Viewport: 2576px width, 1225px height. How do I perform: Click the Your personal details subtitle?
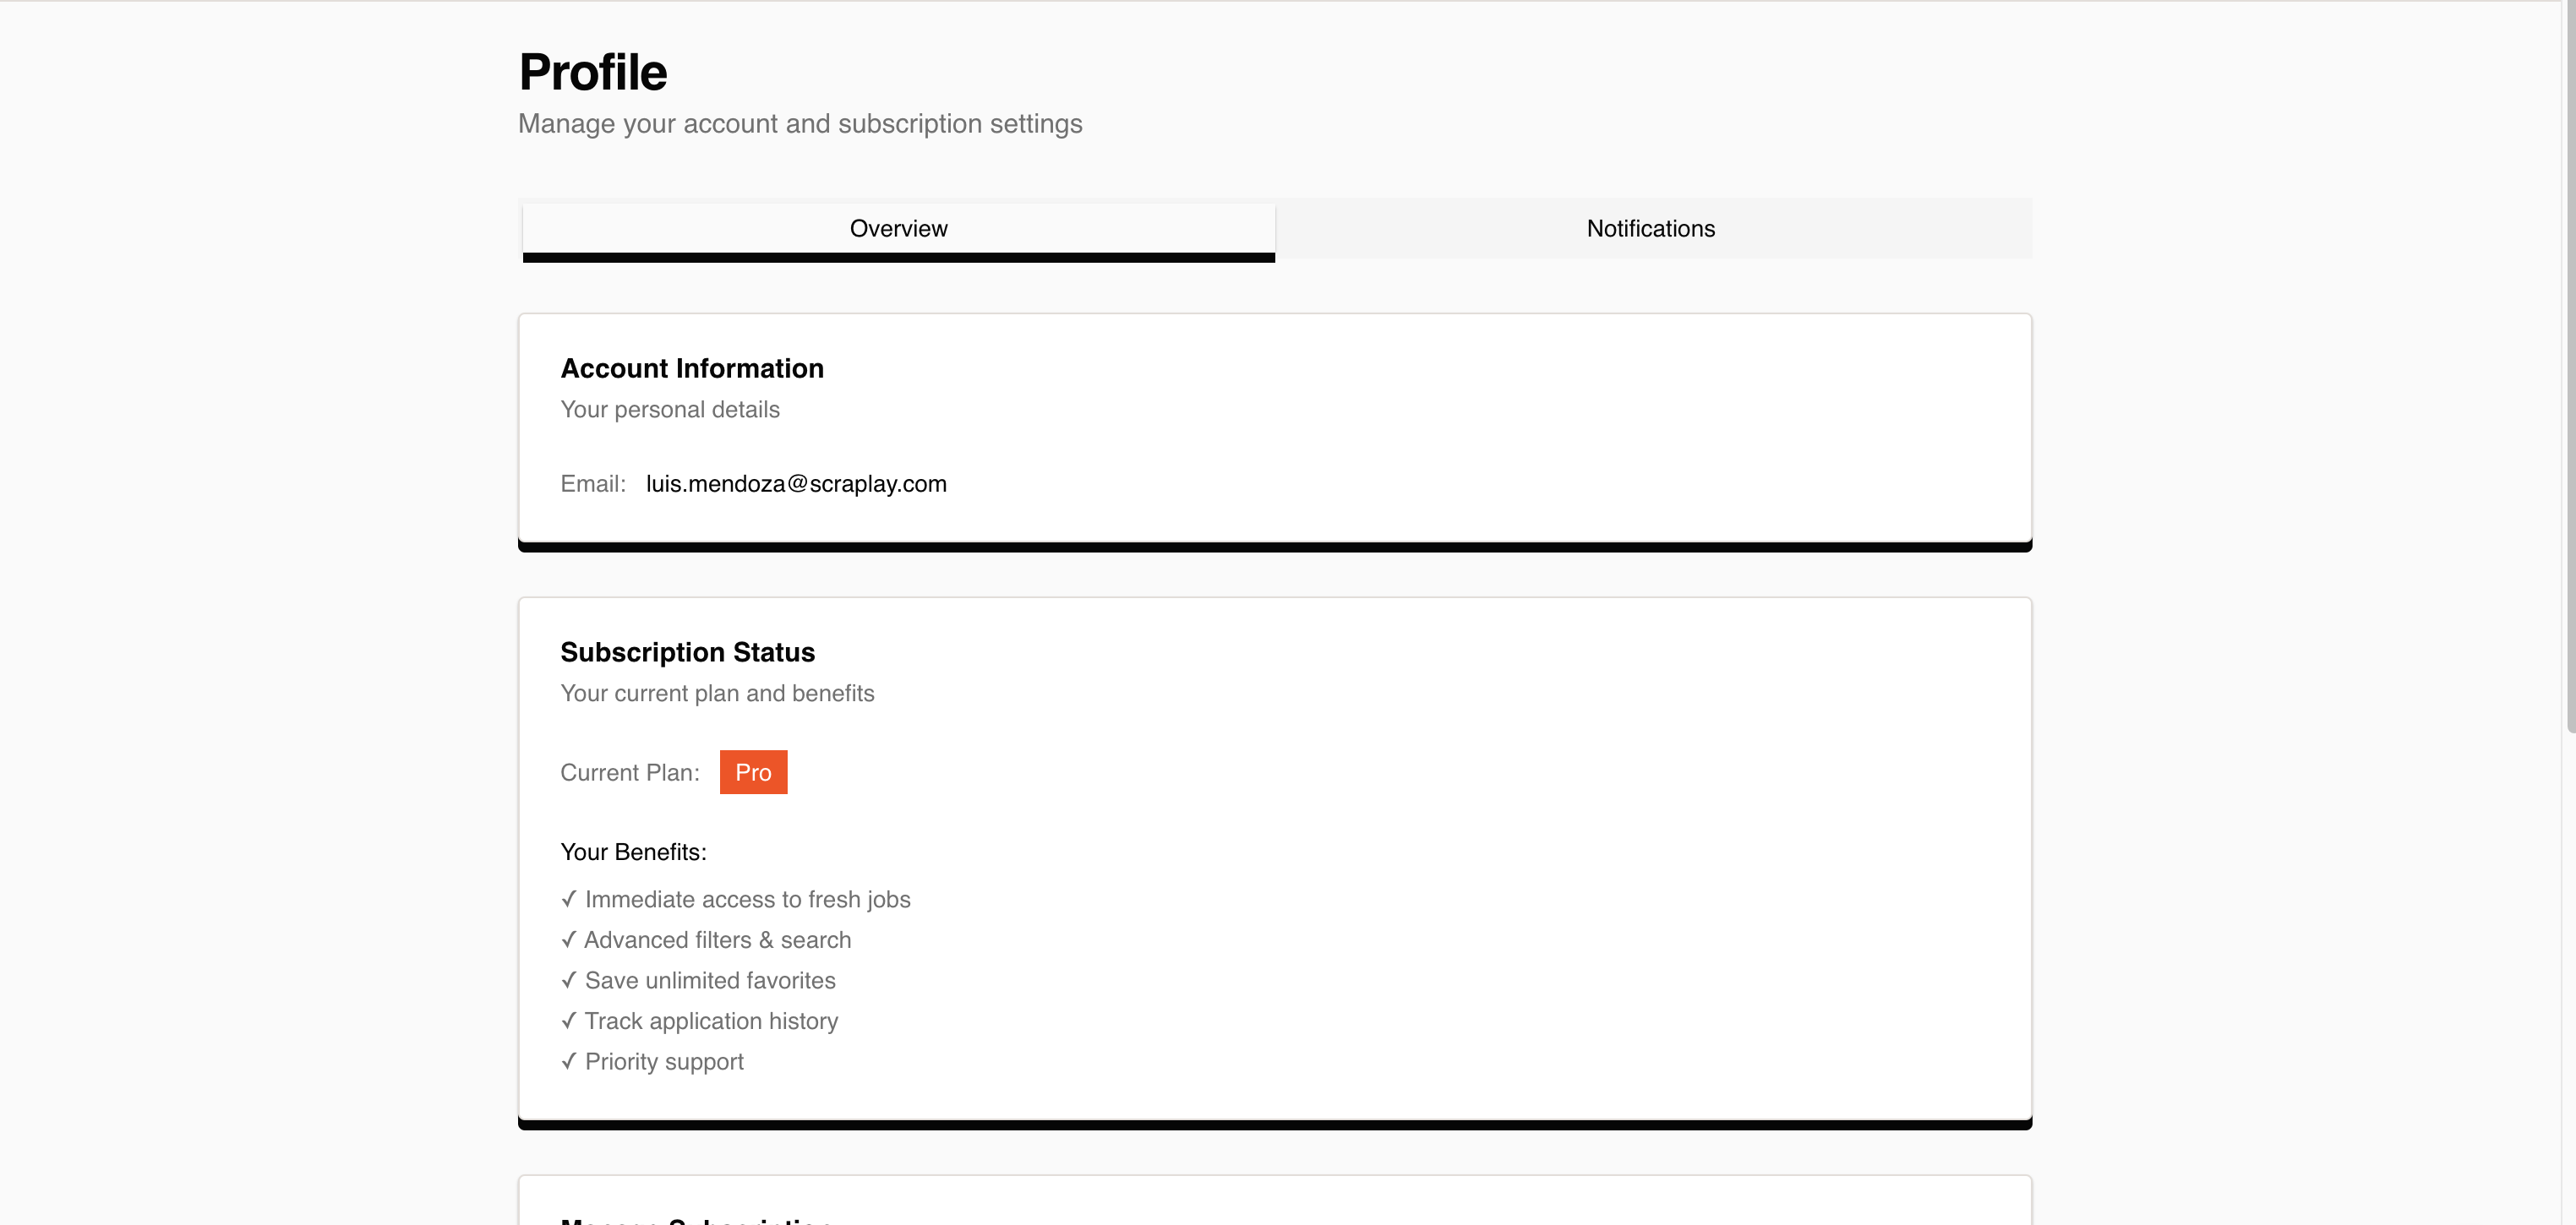tap(669, 409)
